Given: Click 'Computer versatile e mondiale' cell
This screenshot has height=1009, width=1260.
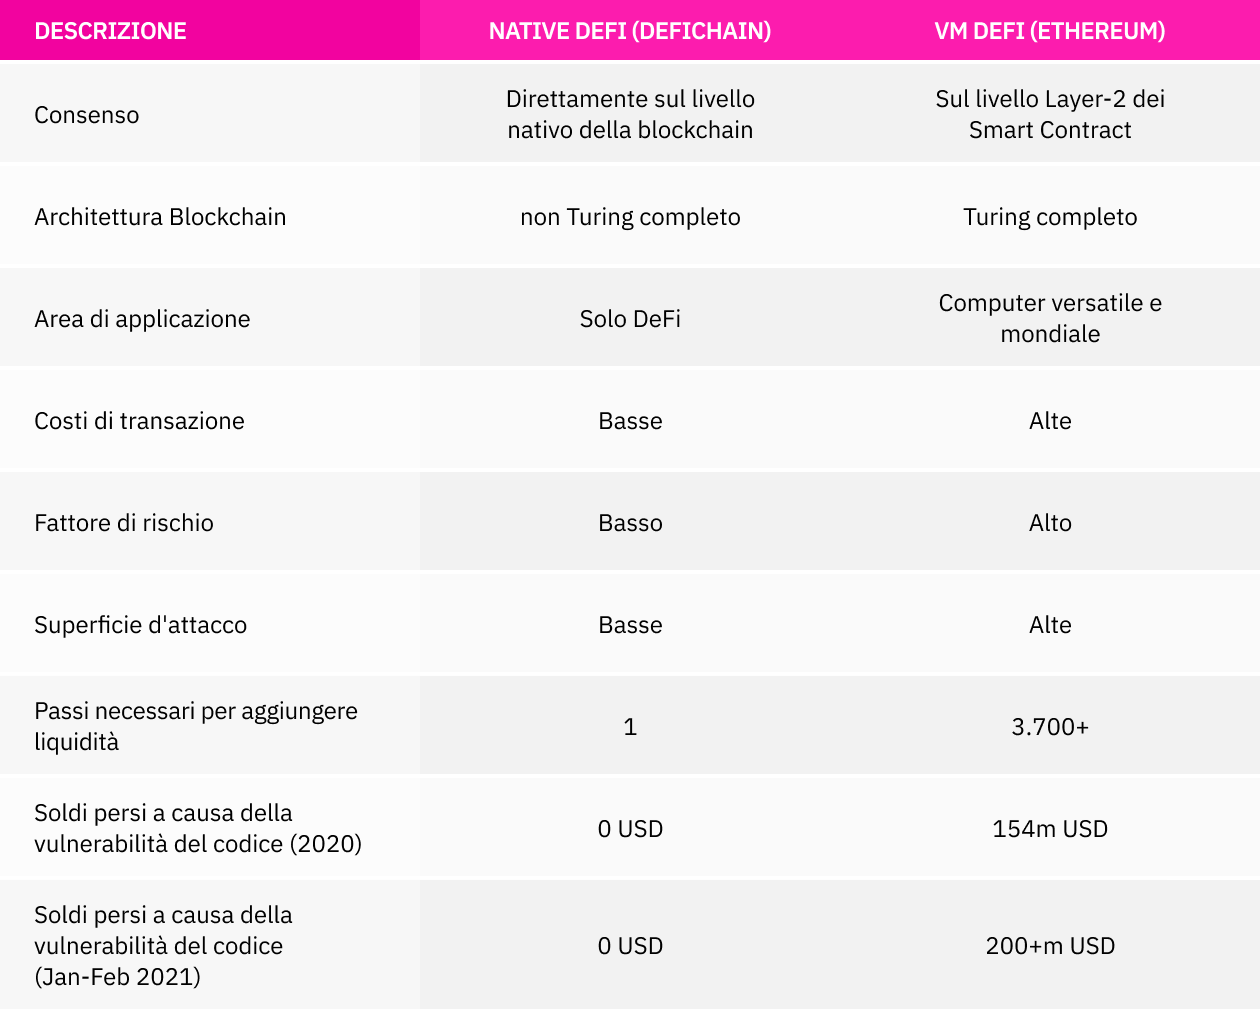Looking at the screenshot, I should (1050, 318).
